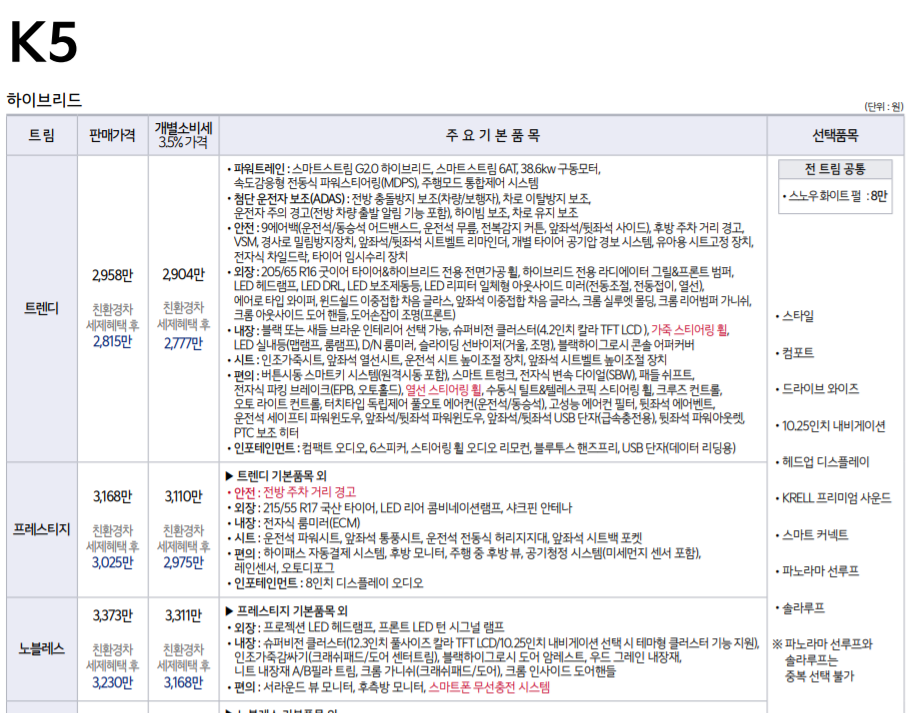Select the 노블레스 trim cell

click(x=41, y=648)
